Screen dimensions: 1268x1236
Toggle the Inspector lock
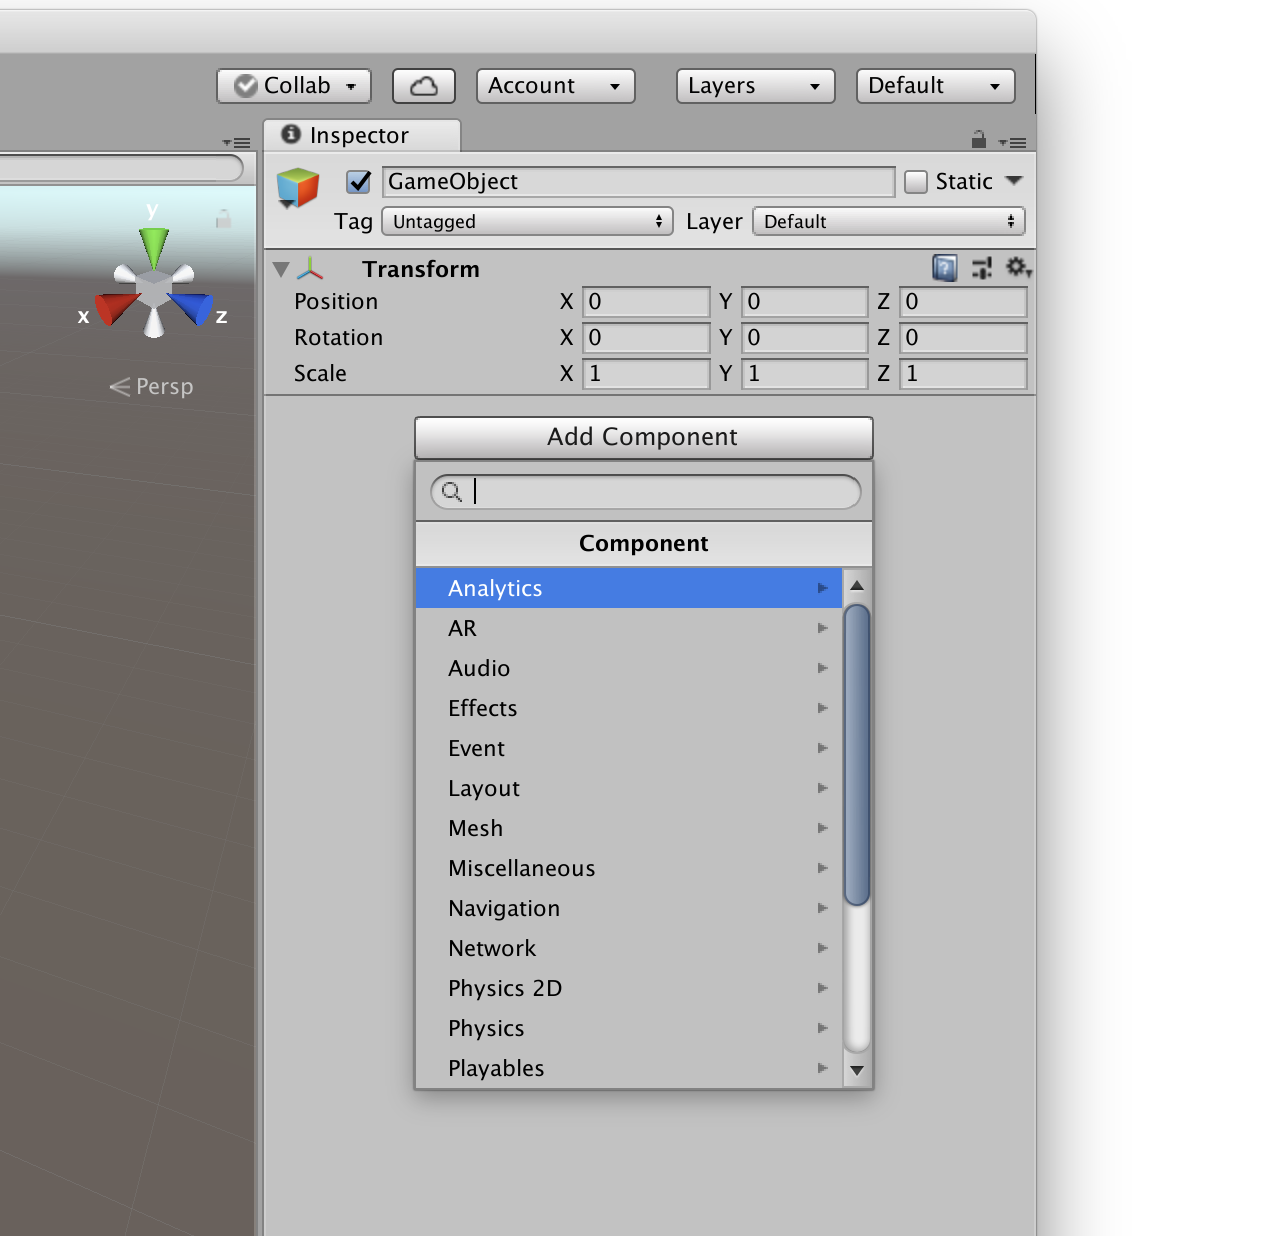[x=978, y=140]
